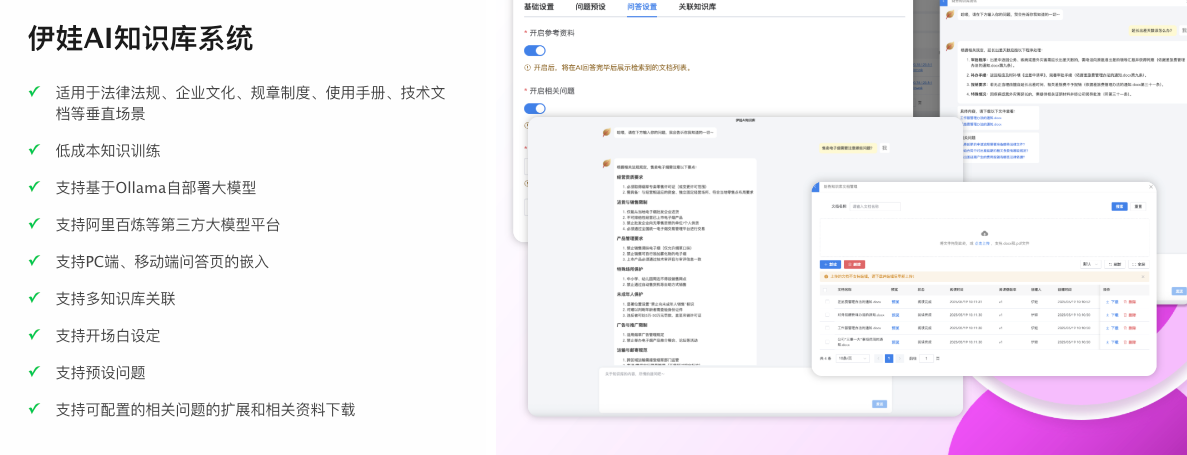Check the third document row checkbox
The height and width of the screenshot is (455, 1187).
coord(827,328)
